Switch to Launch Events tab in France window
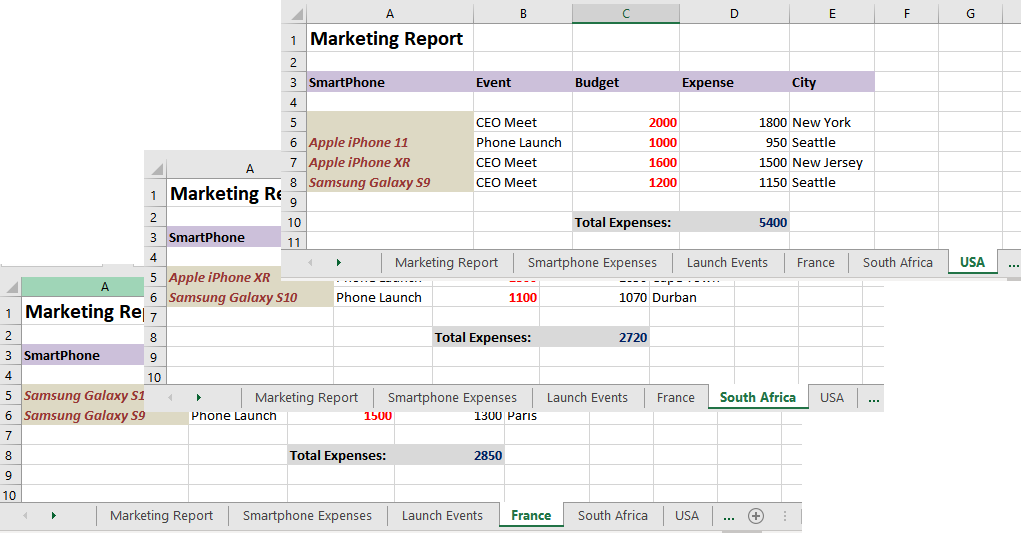The height and width of the screenshot is (533, 1021). (442, 515)
